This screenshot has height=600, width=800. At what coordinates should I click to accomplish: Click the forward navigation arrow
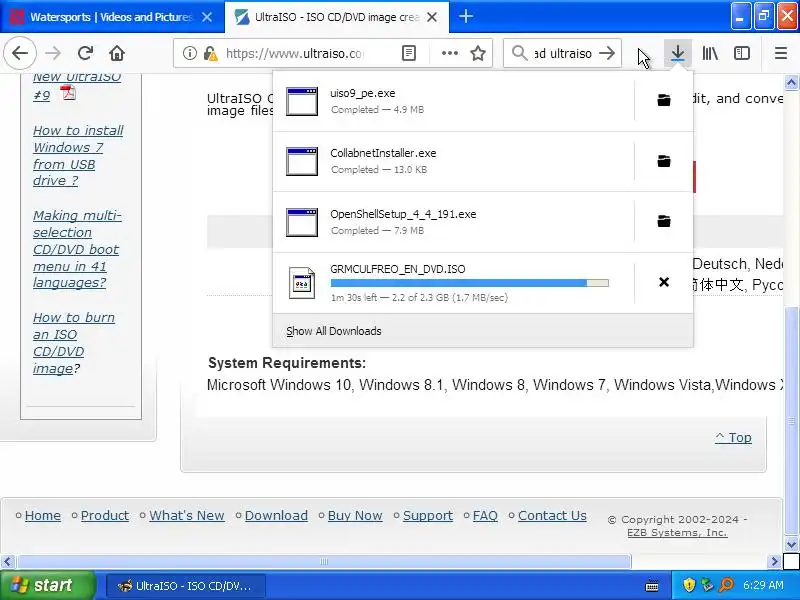point(53,53)
